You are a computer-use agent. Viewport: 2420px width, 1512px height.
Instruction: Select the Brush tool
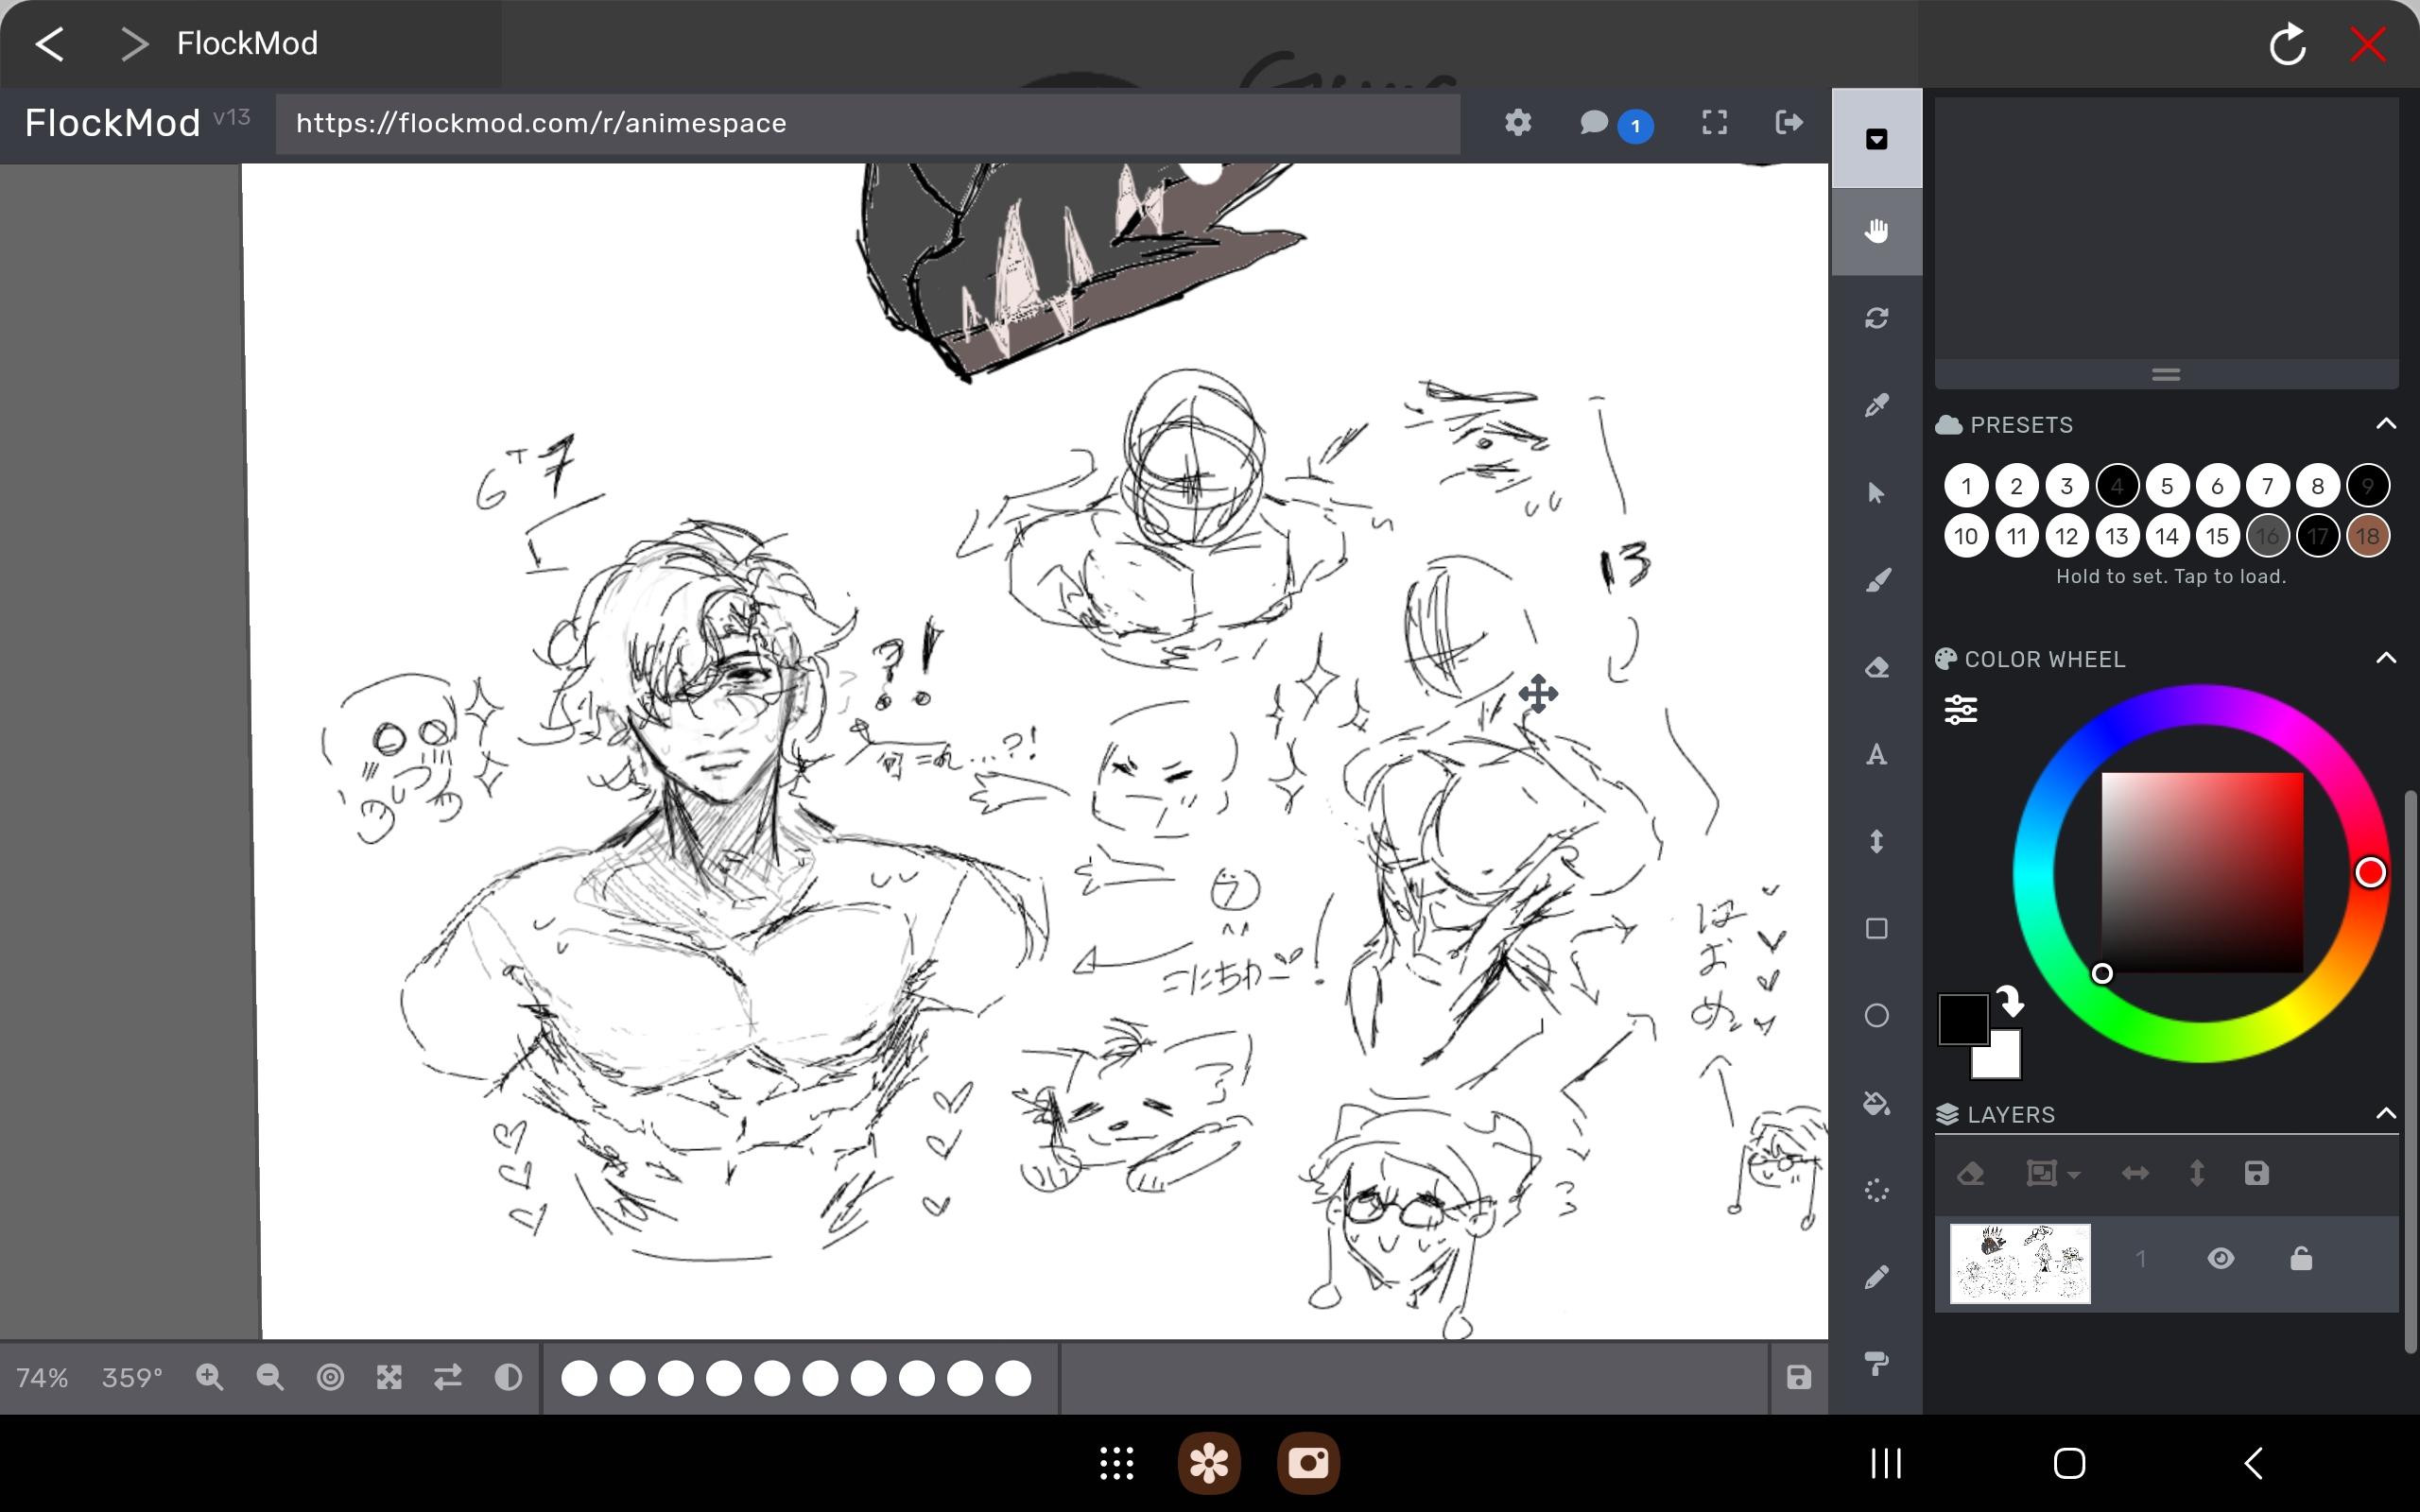coord(1876,580)
